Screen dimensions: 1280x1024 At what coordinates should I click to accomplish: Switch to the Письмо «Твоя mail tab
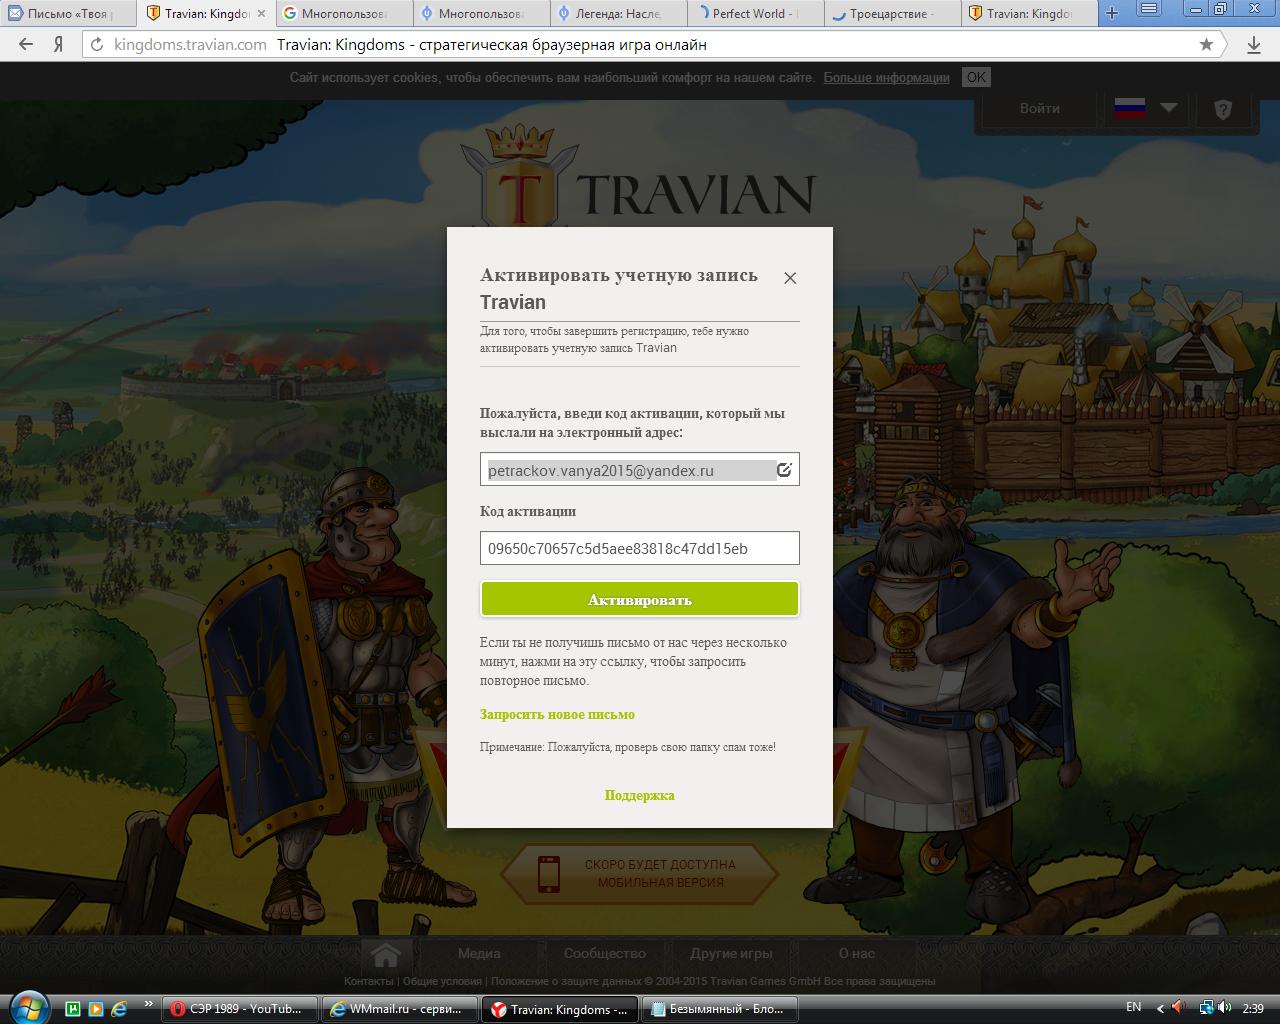click(68, 13)
